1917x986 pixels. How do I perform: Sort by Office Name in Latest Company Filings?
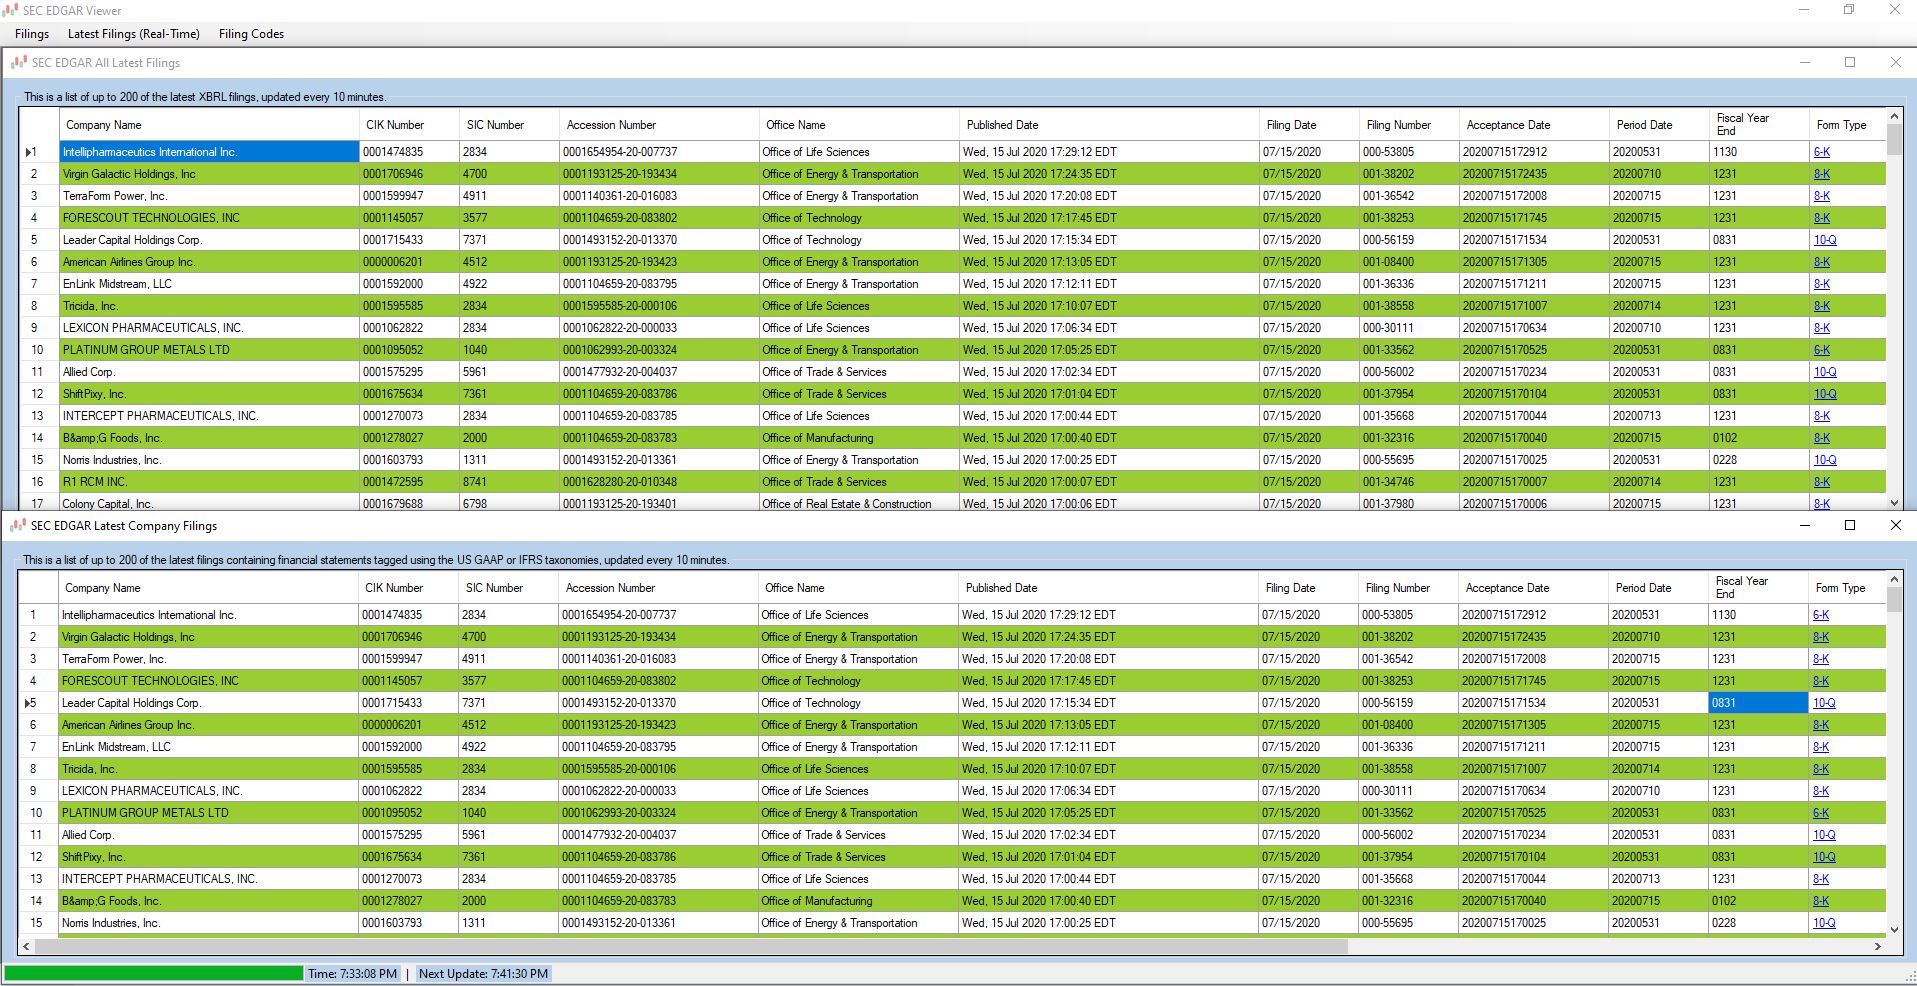click(858, 588)
